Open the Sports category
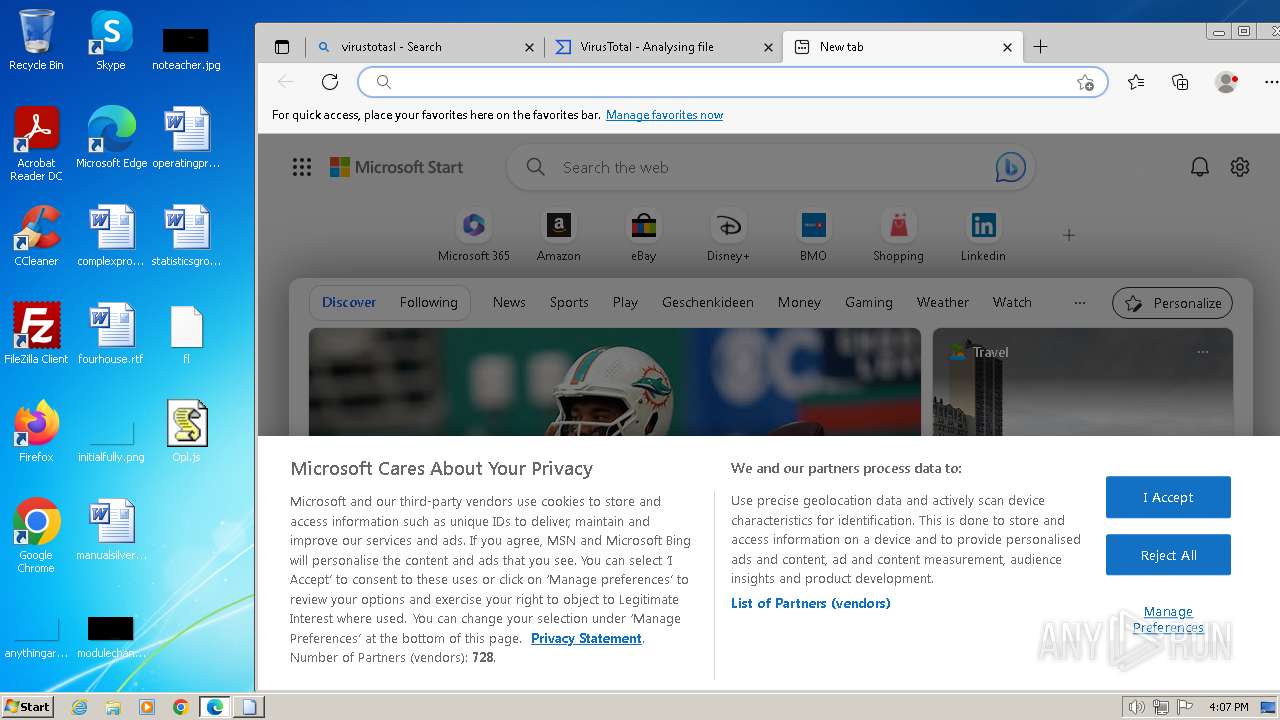1280x720 pixels. pos(569,302)
